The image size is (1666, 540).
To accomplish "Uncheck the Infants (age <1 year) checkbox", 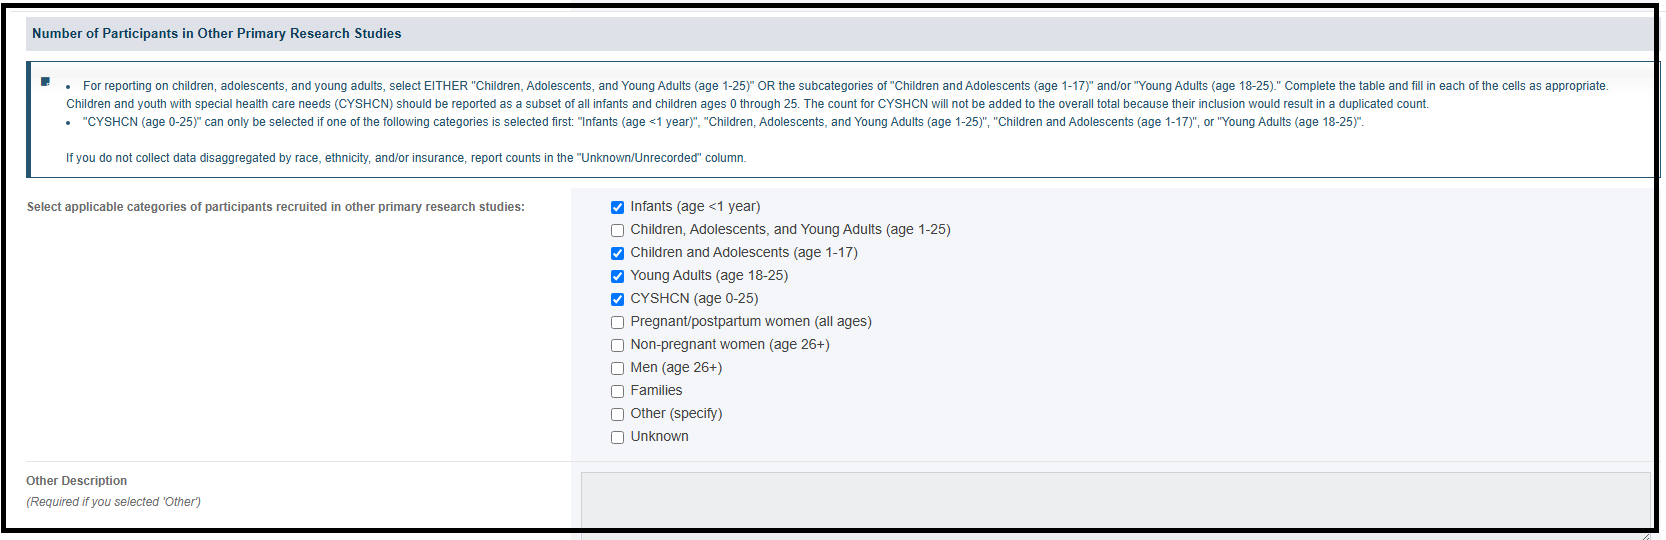I will (617, 207).
